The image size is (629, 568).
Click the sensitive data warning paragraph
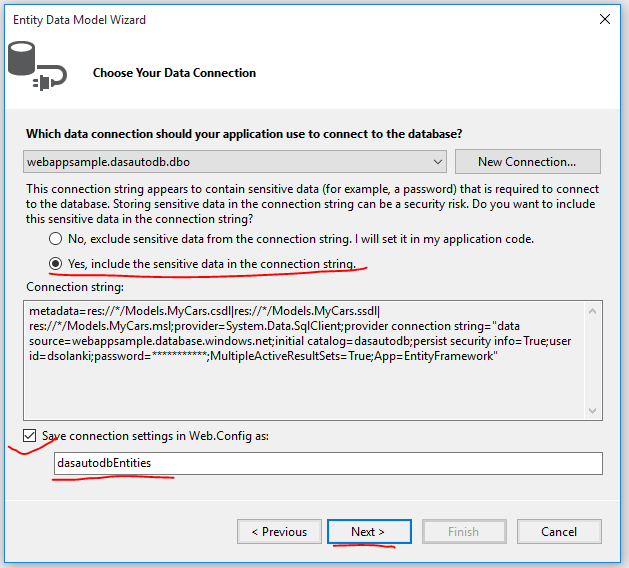pyautogui.click(x=312, y=204)
